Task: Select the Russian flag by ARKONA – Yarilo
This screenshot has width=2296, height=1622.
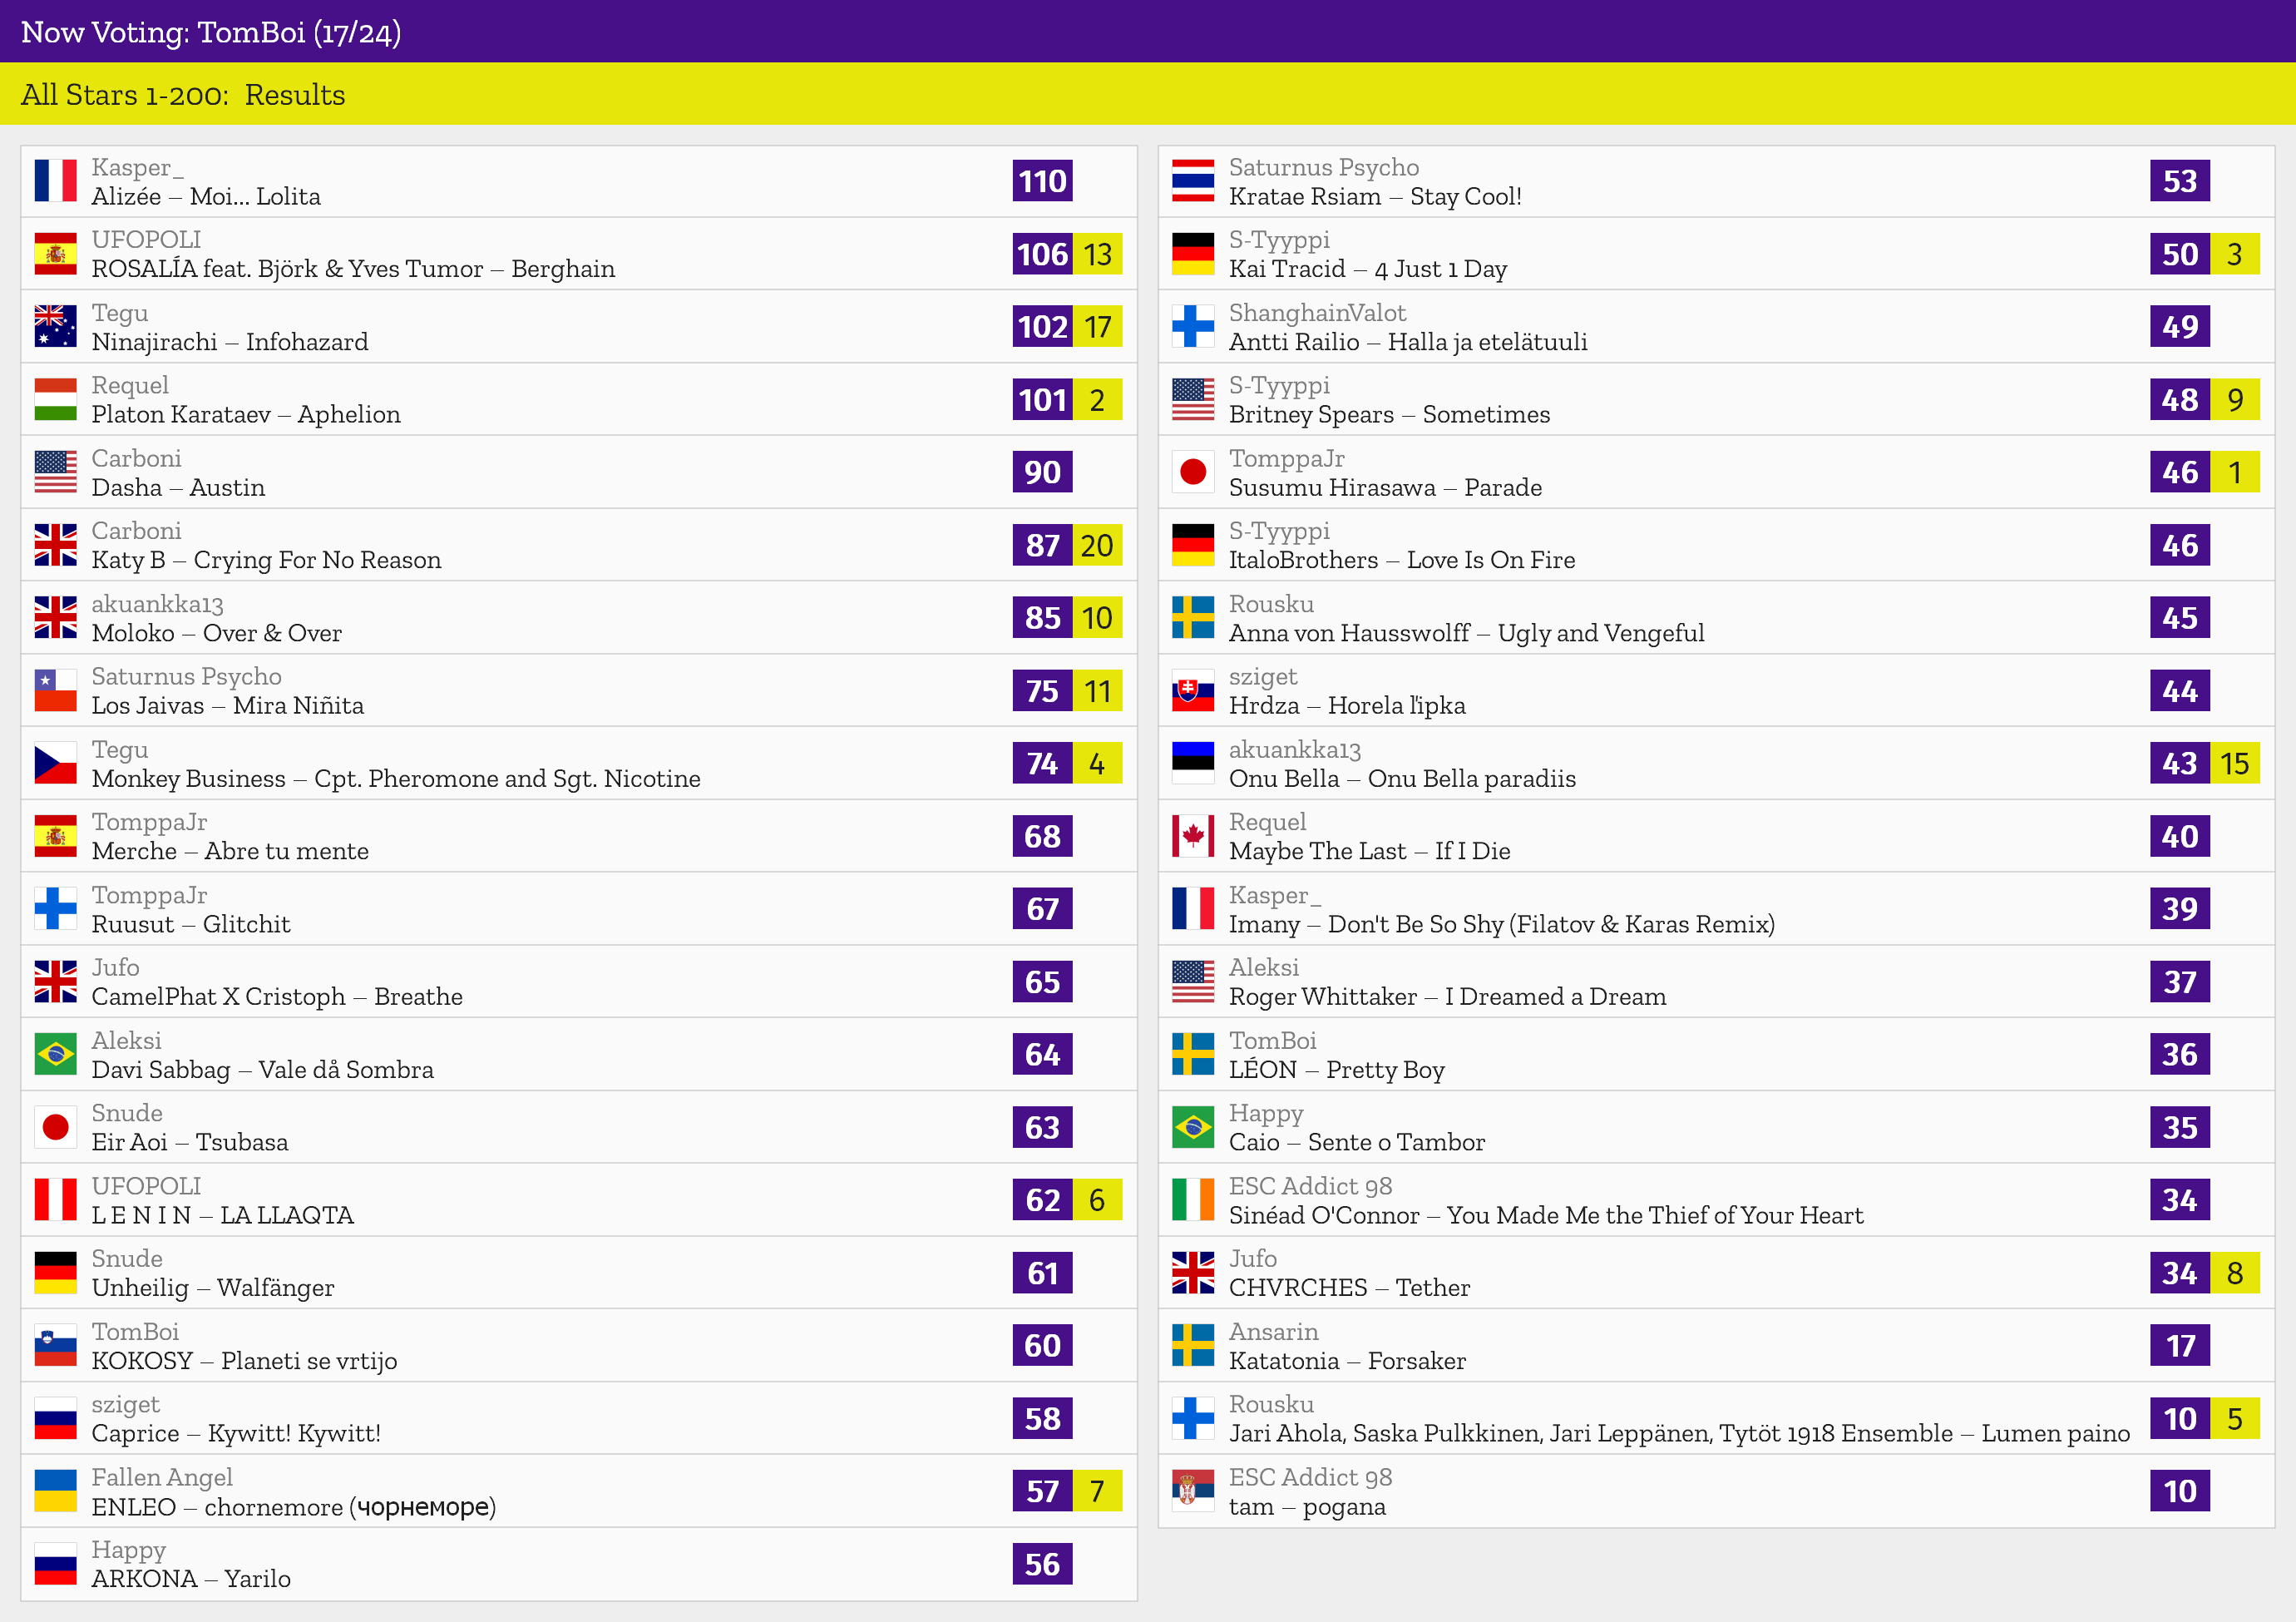Action: pyautogui.click(x=55, y=1564)
